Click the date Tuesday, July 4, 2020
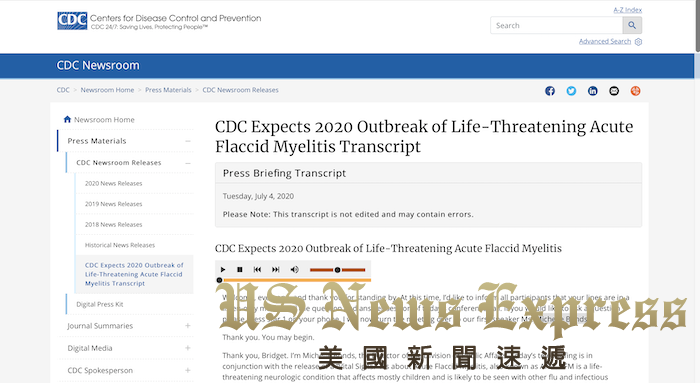Screen dimensions: 700x383 pyautogui.click(x=258, y=196)
